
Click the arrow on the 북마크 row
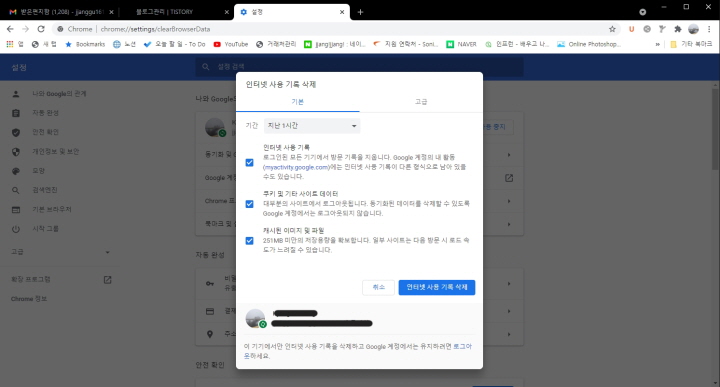click(509, 224)
